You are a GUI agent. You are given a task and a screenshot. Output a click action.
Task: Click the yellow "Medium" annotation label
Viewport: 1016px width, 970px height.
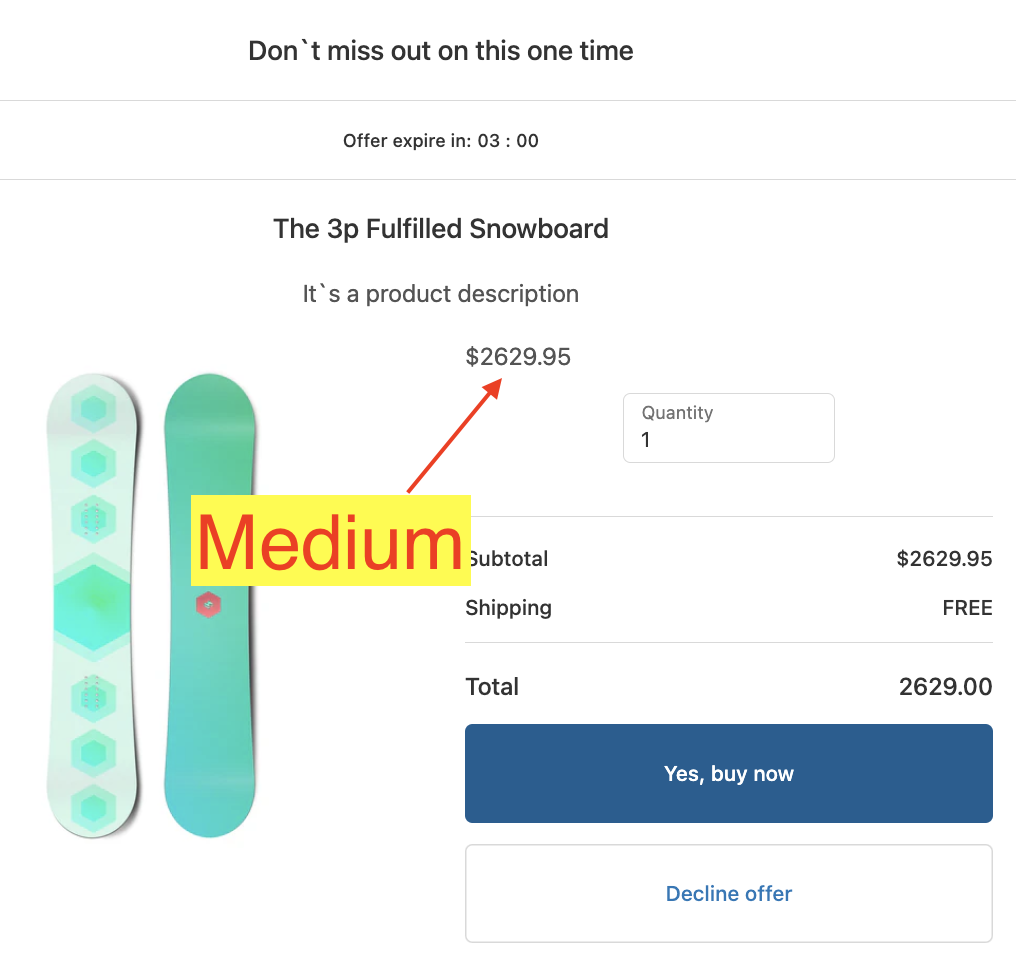tap(330, 540)
